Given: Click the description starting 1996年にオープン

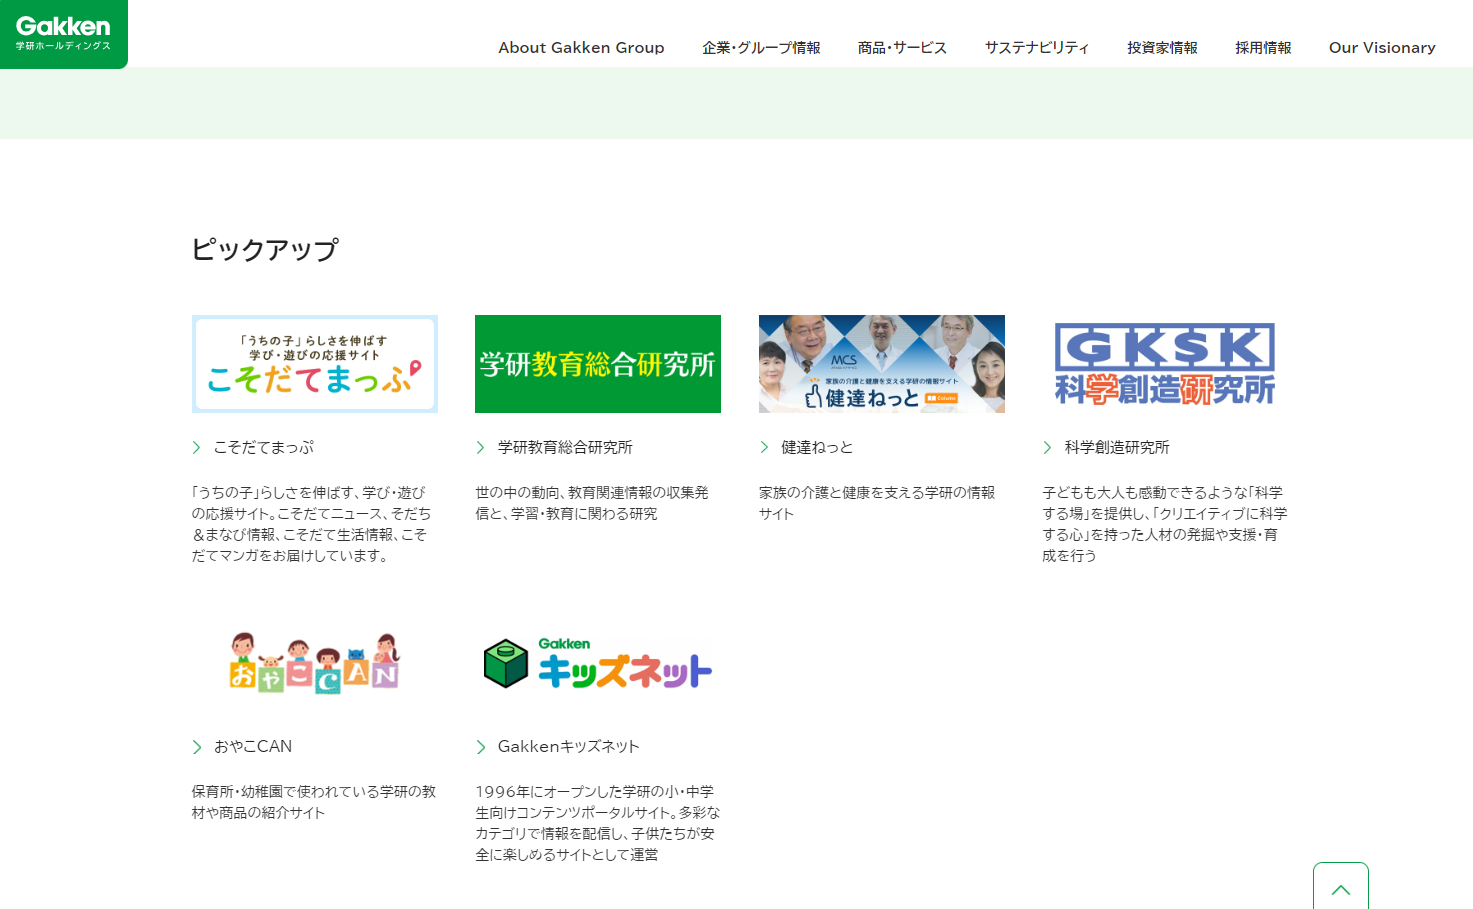Looking at the screenshot, I should [x=598, y=823].
